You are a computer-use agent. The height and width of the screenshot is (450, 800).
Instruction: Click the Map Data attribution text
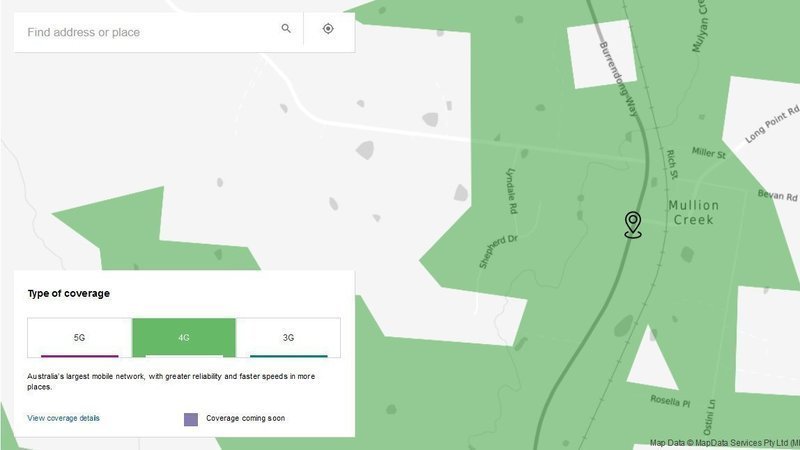pos(724,443)
